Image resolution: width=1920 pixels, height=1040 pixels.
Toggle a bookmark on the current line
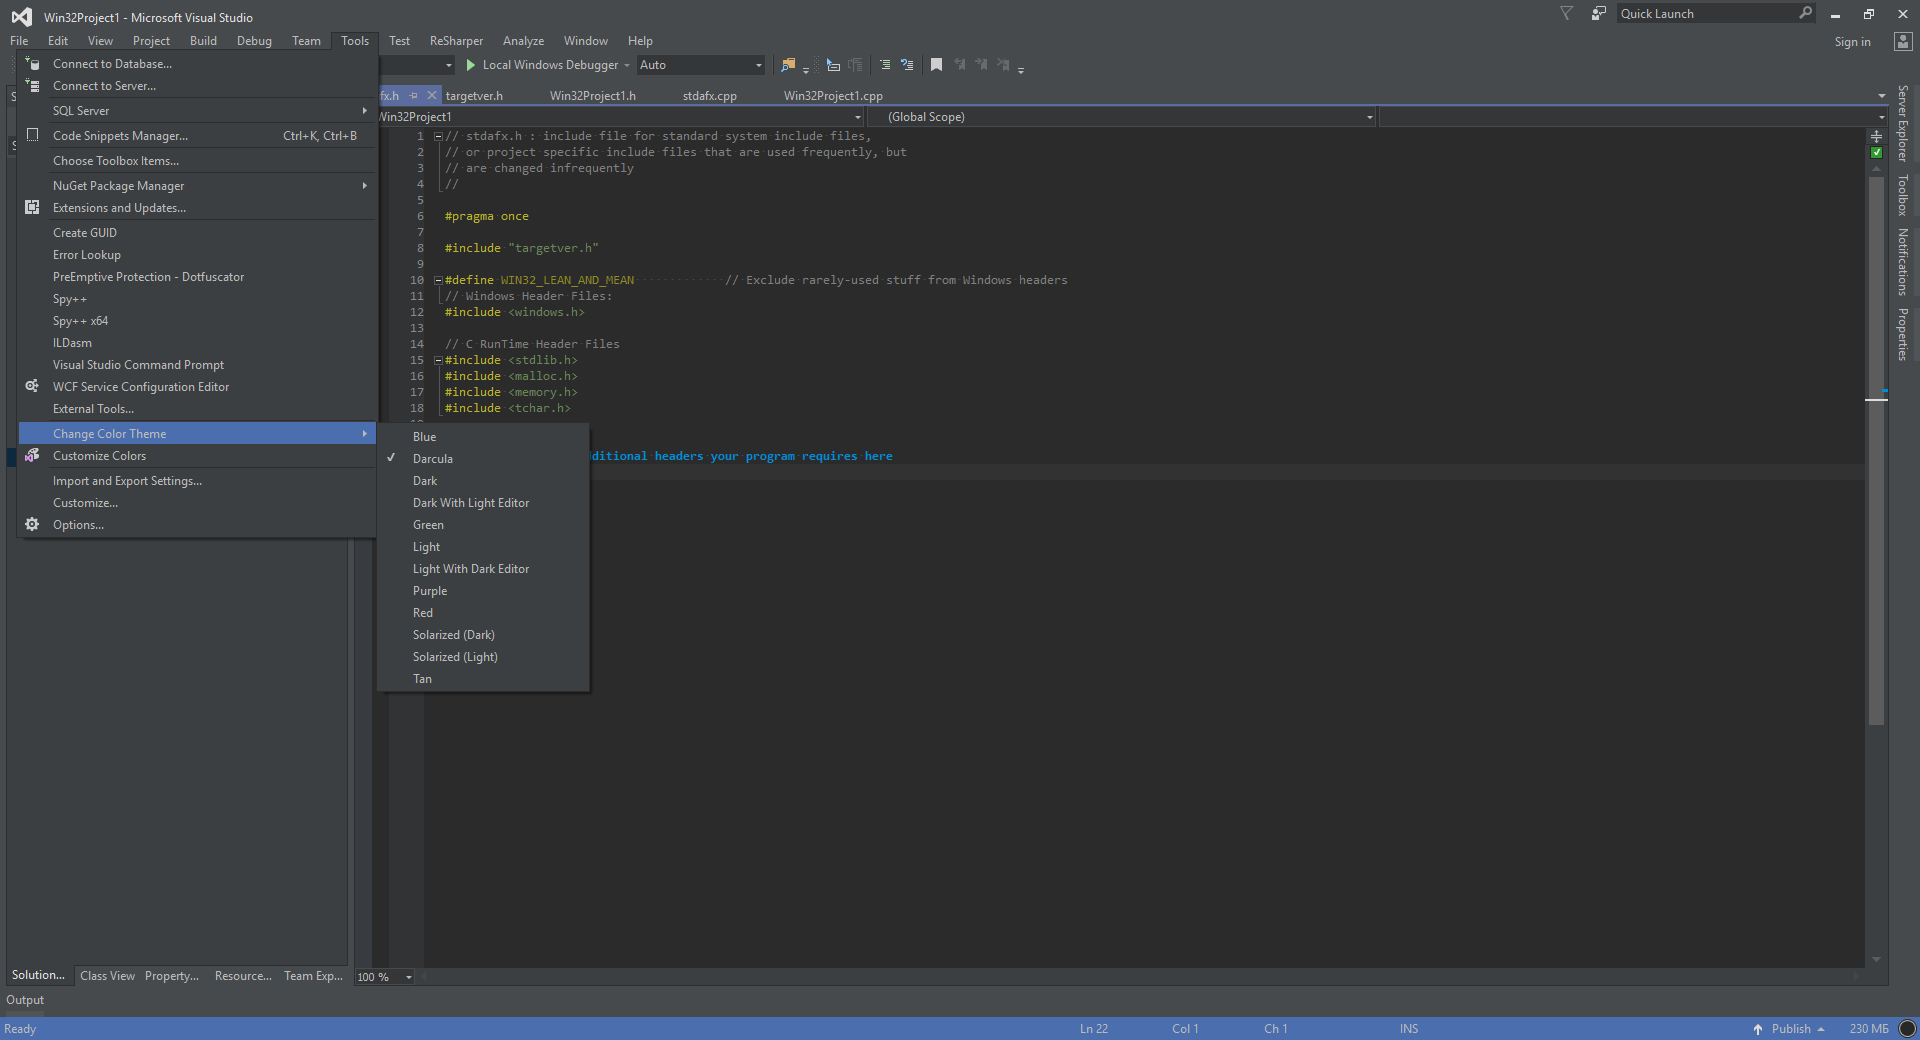coord(936,65)
